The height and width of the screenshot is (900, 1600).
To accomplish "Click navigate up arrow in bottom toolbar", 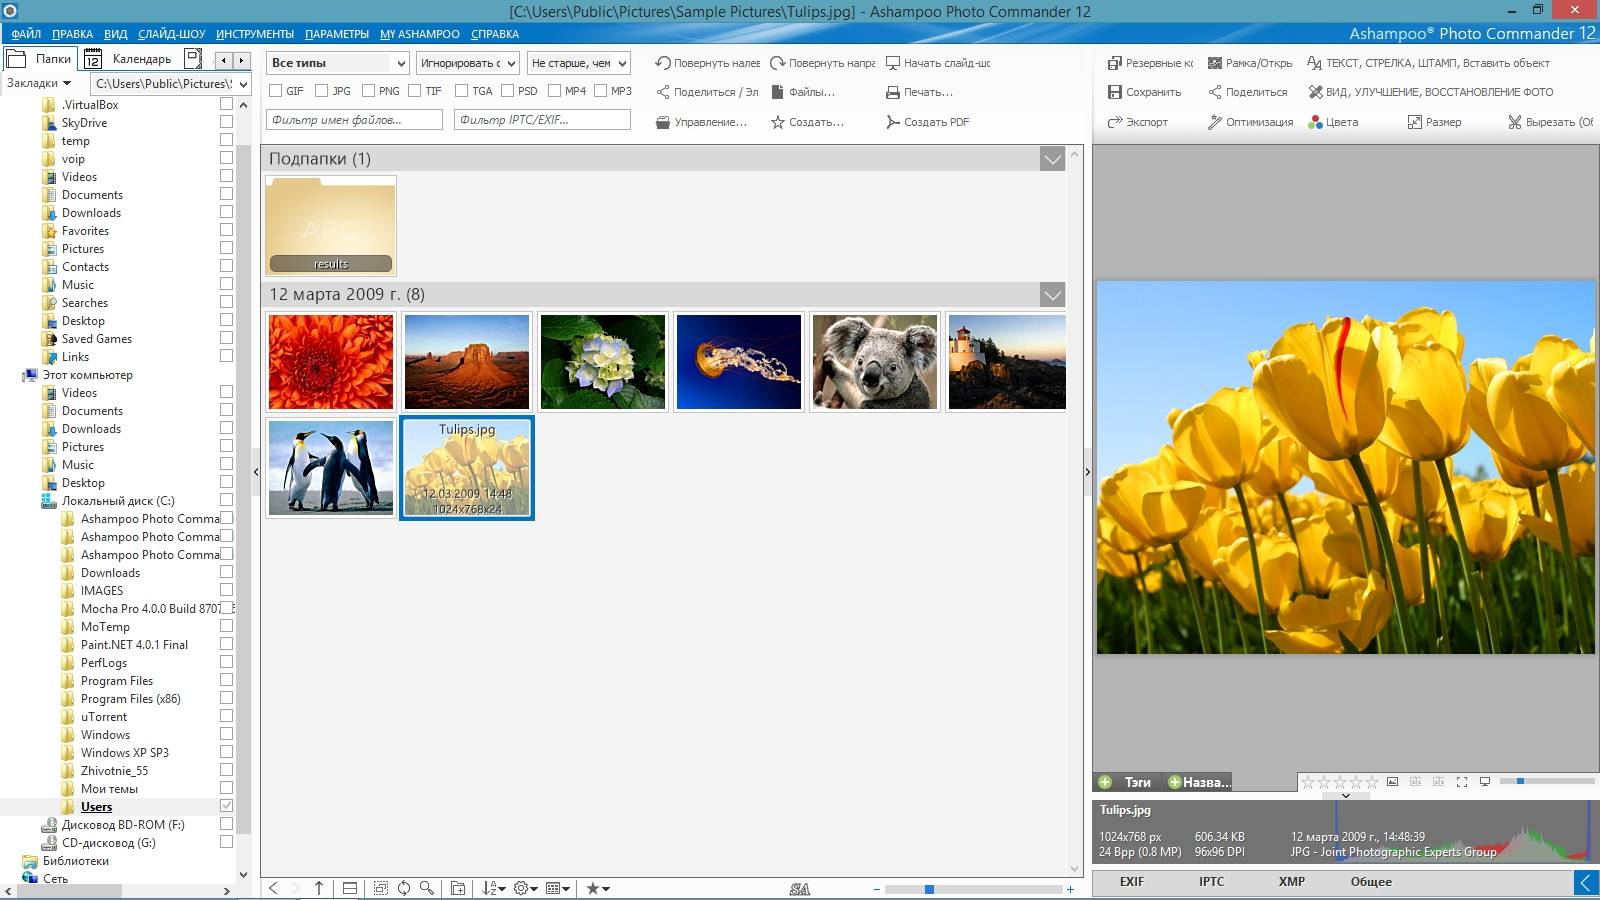I will 319,888.
